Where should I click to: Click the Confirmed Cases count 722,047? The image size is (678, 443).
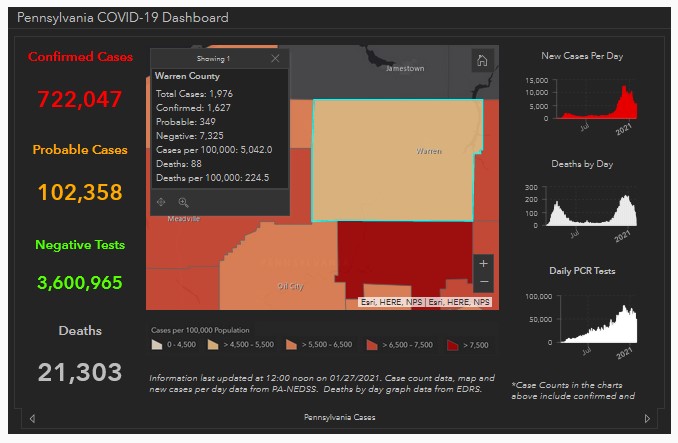(80, 99)
